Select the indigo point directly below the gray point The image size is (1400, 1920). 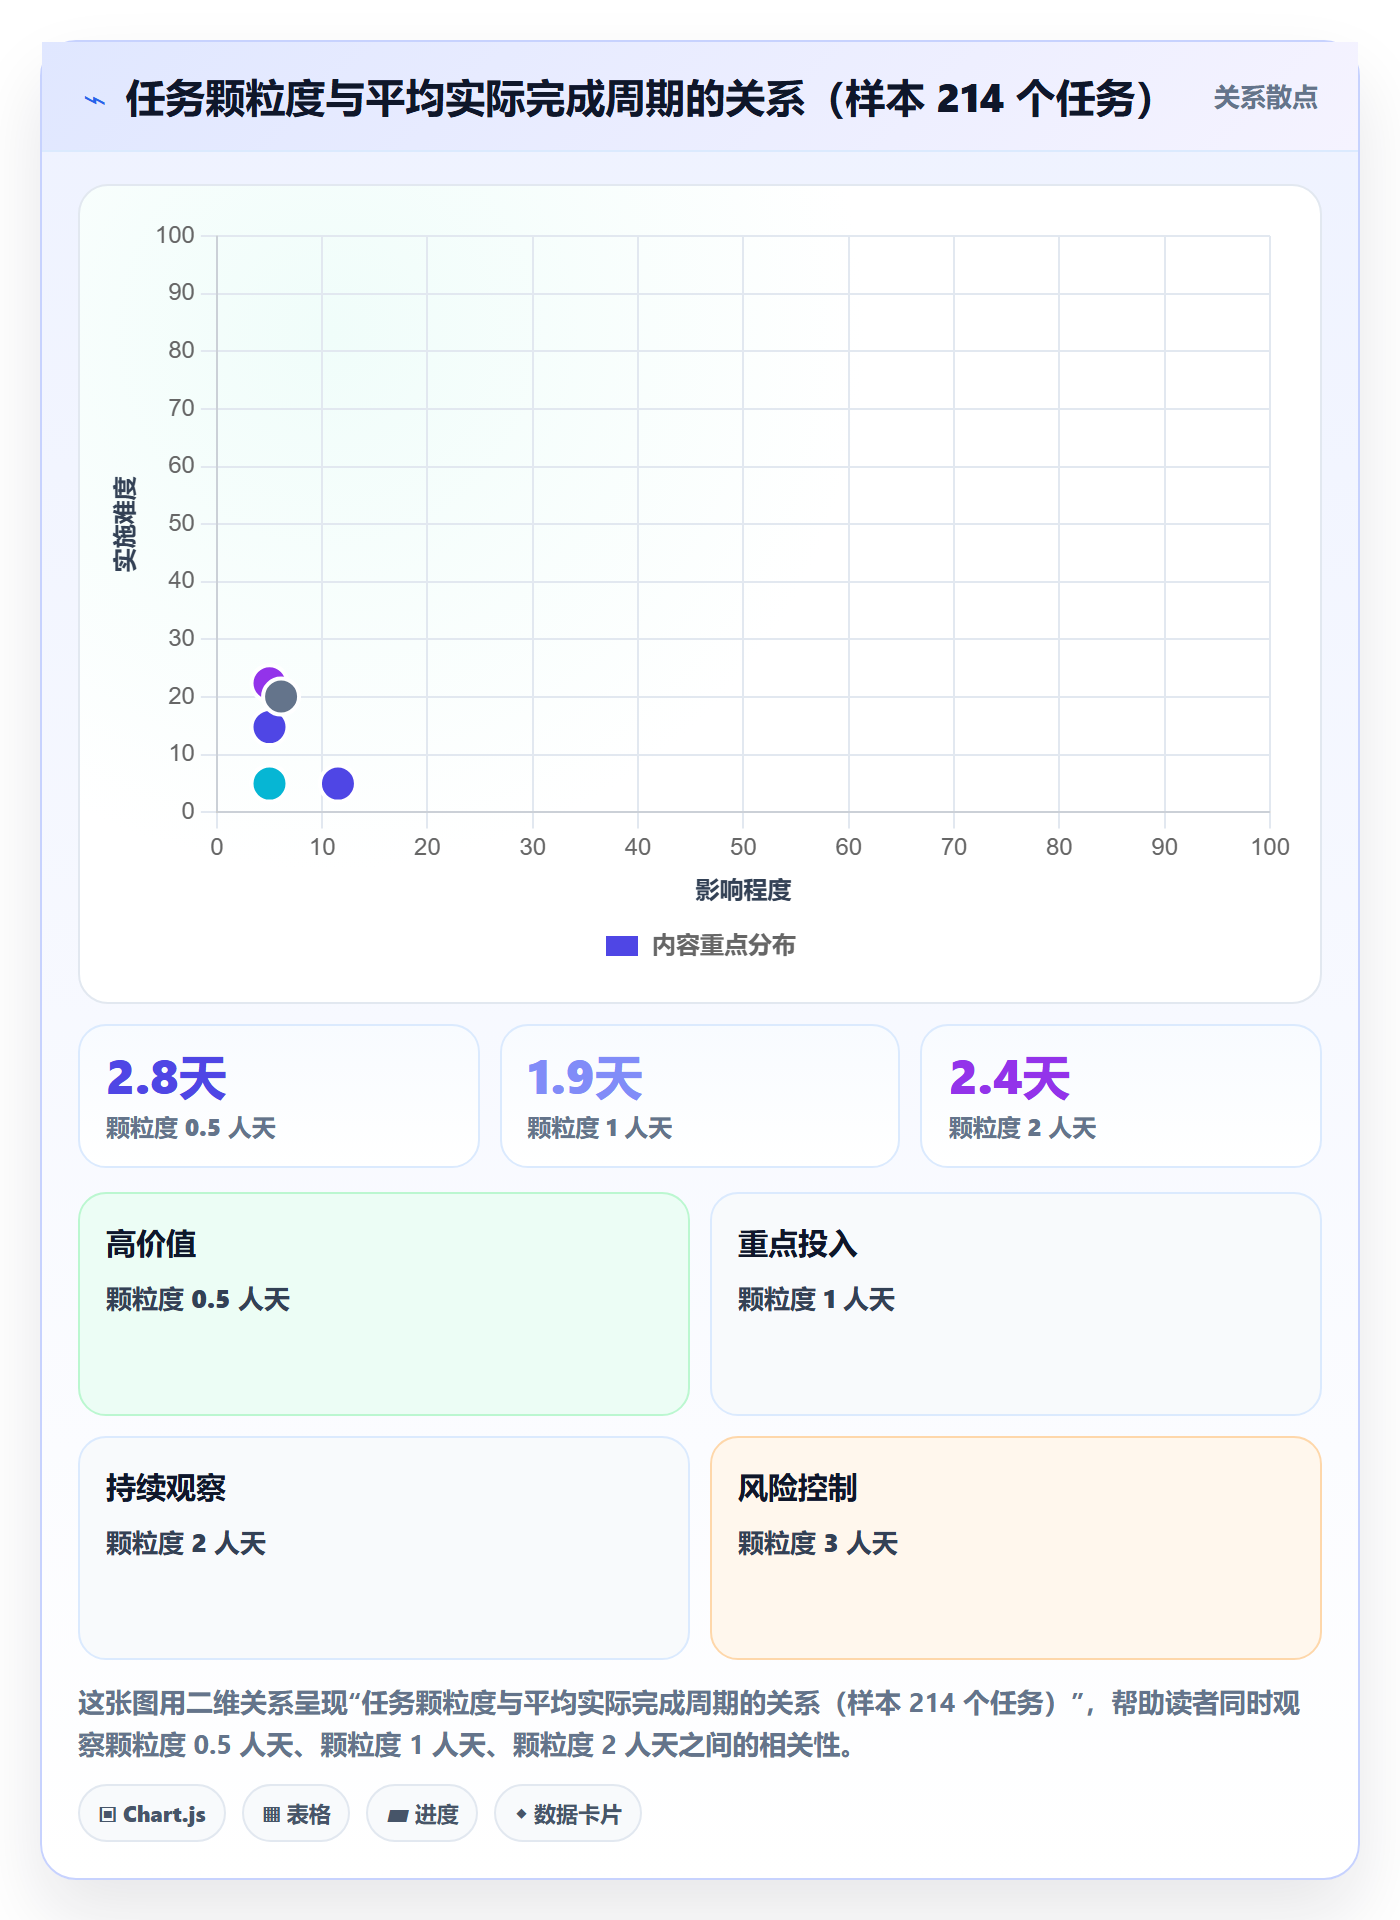click(269, 727)
